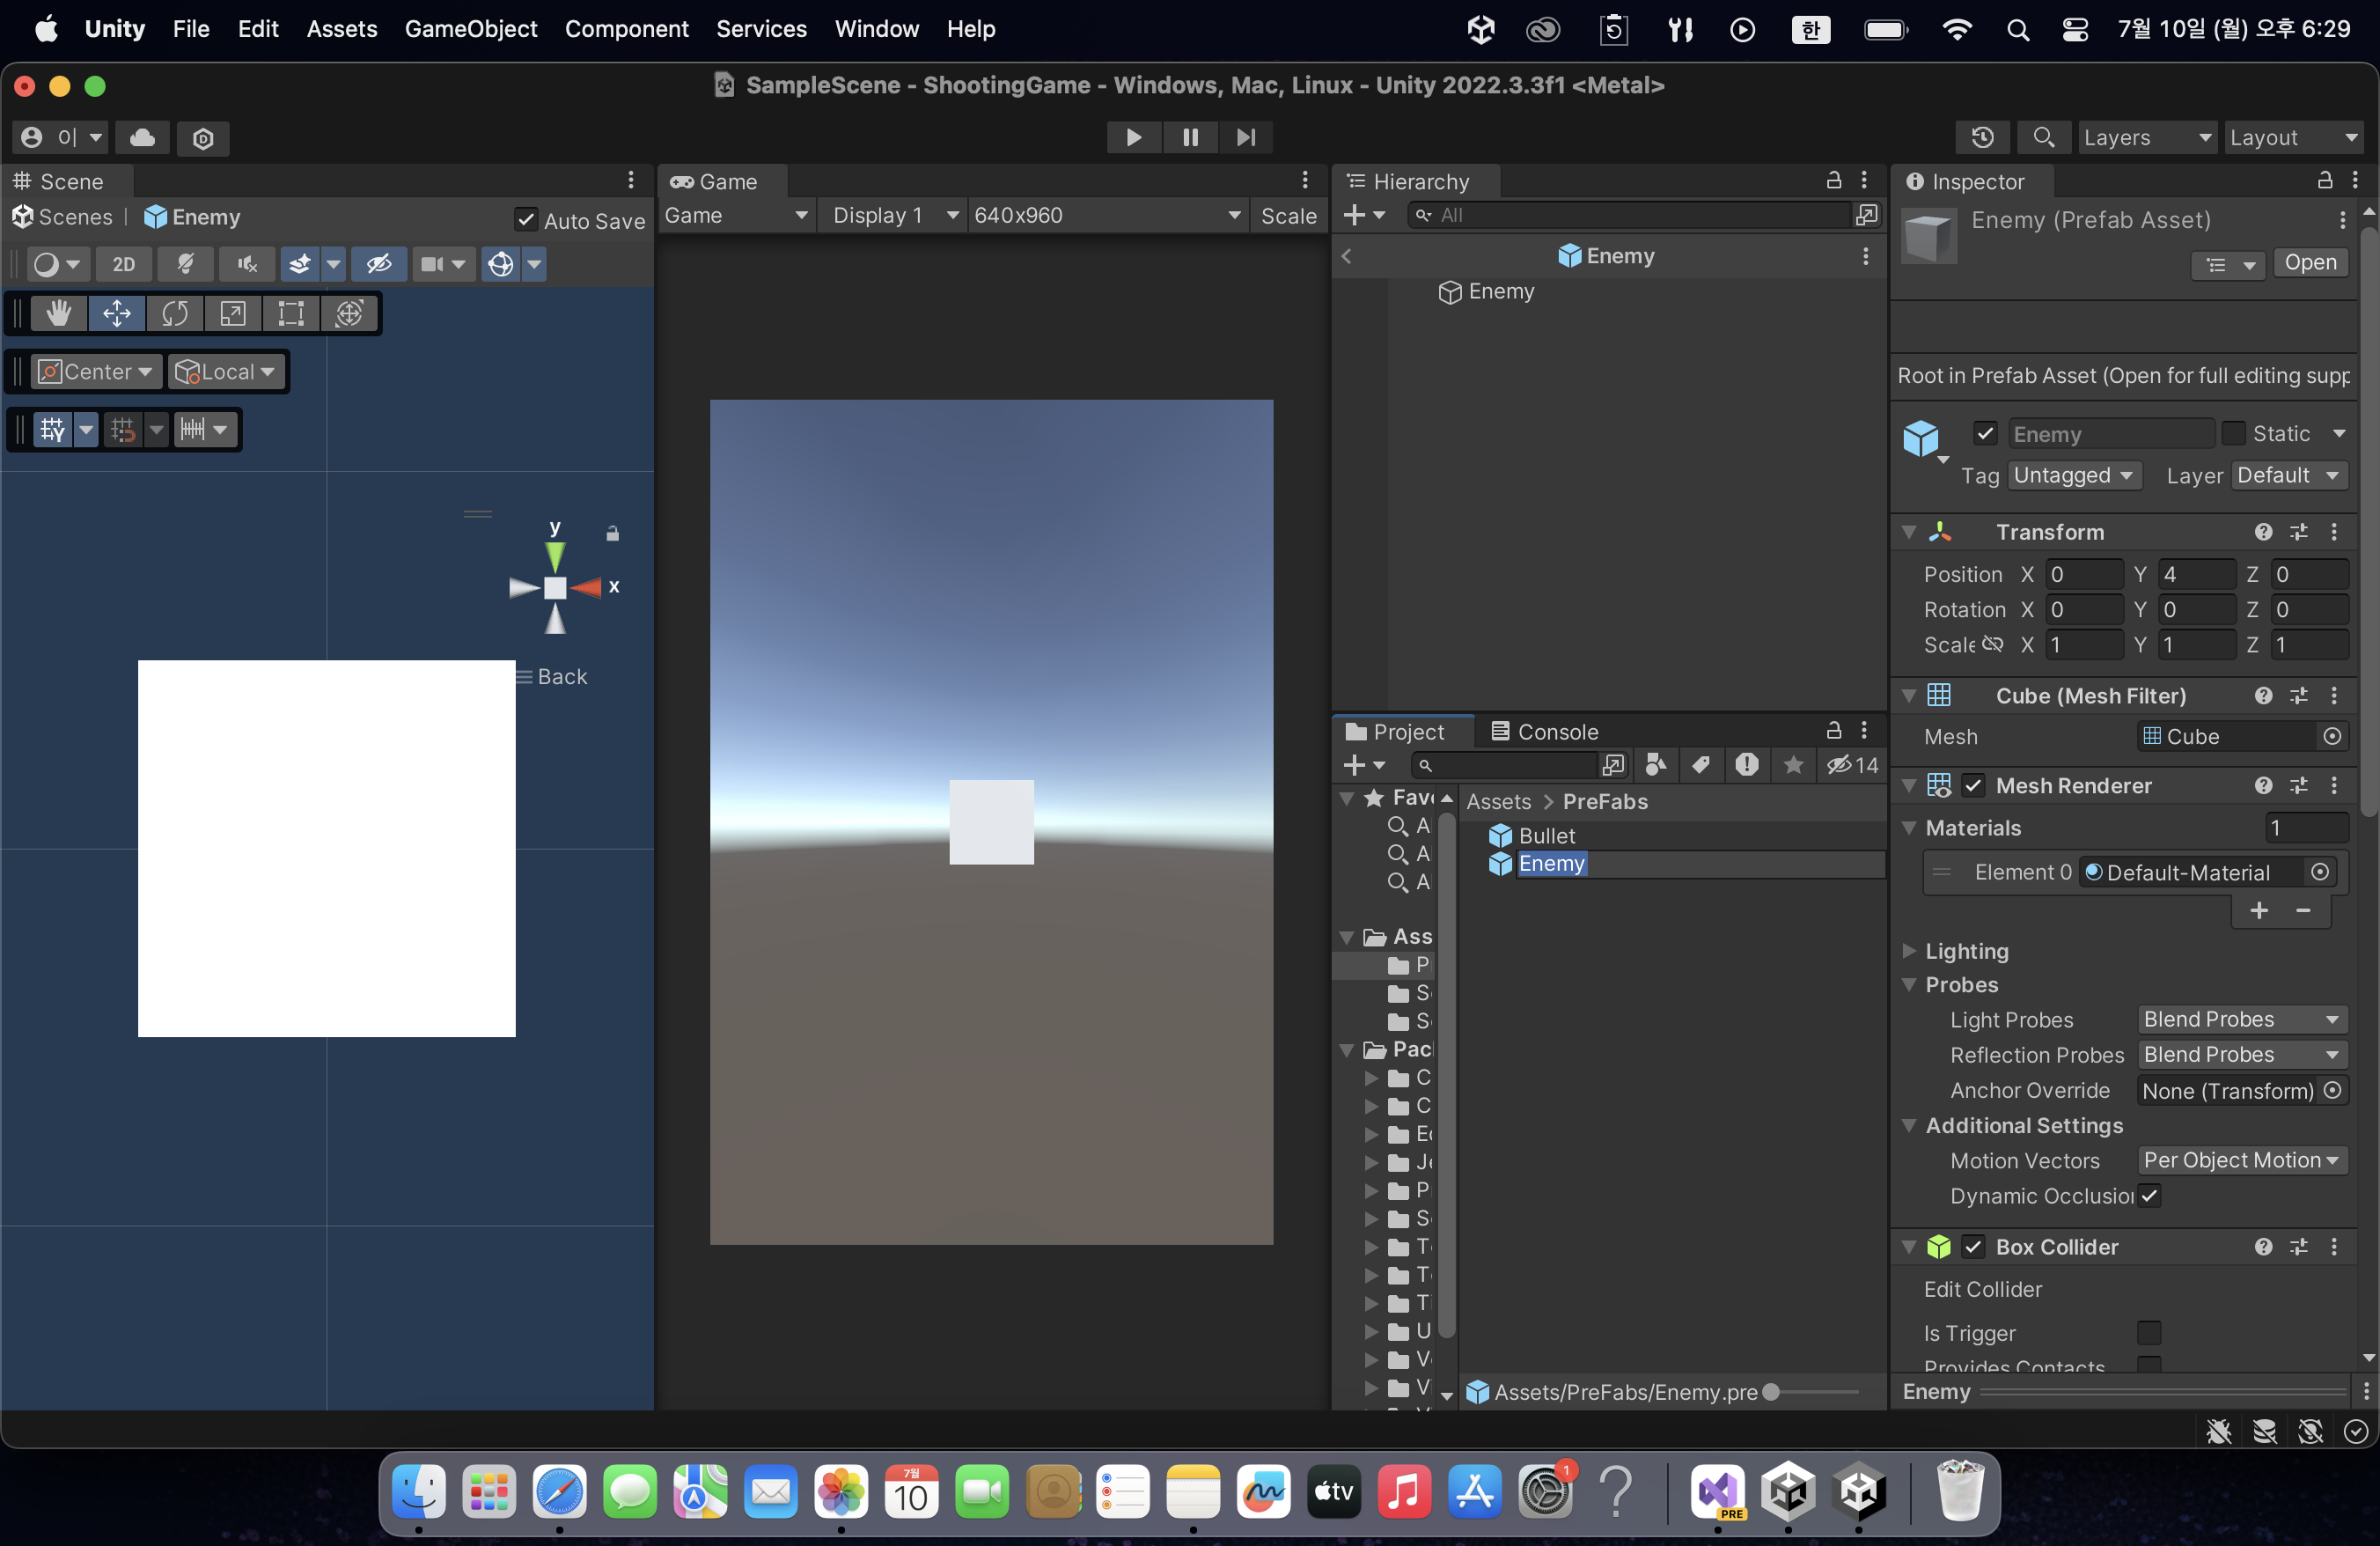Viewport: 2380px width, 1546px height.
Task: Toggle 2D scene view mode
Action: (x=123, y=264)
